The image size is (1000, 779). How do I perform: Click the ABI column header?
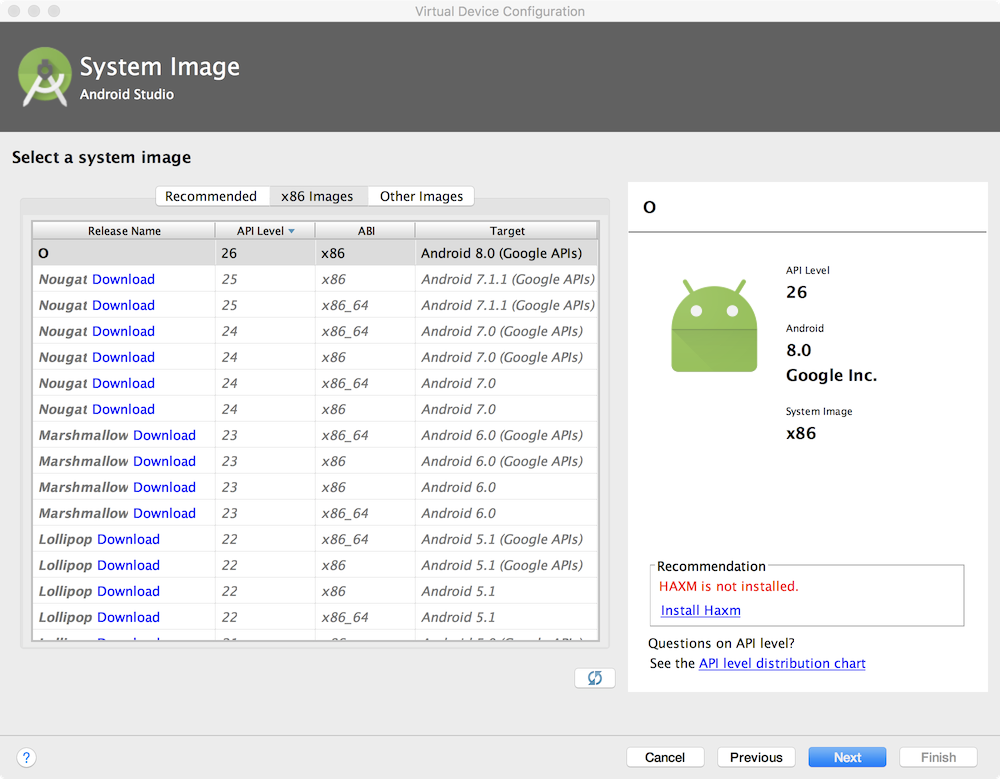(x=366, y=231)
